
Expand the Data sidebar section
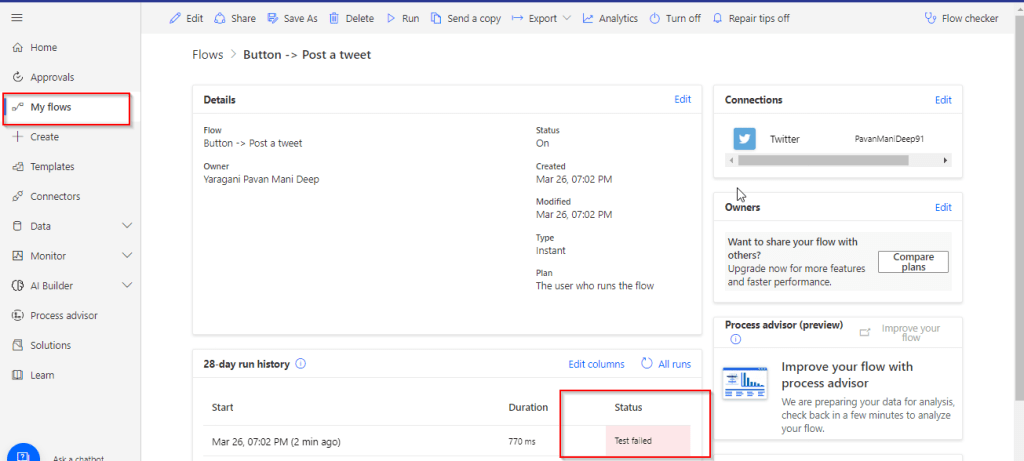(127, 226)
